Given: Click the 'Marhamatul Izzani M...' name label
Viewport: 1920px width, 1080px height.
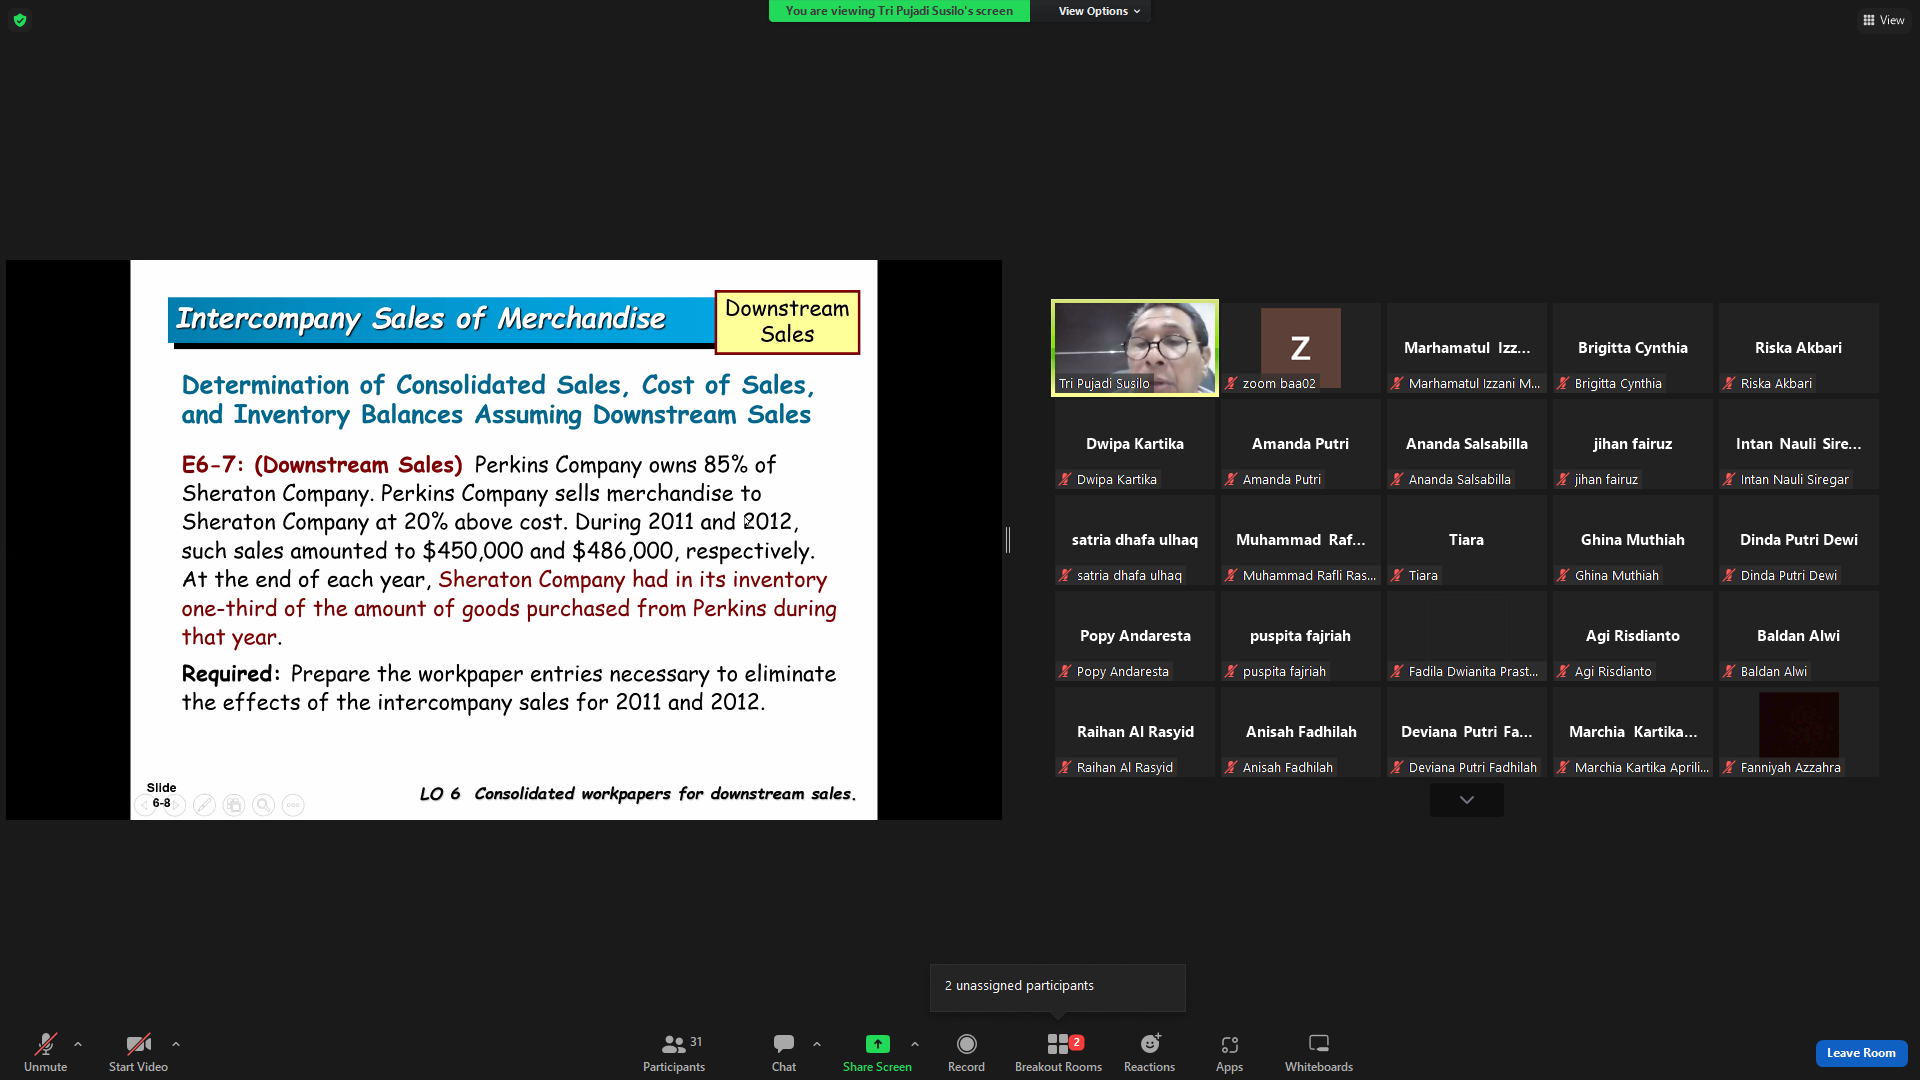Looking at the screenshot, I should tap(1474, 384).
